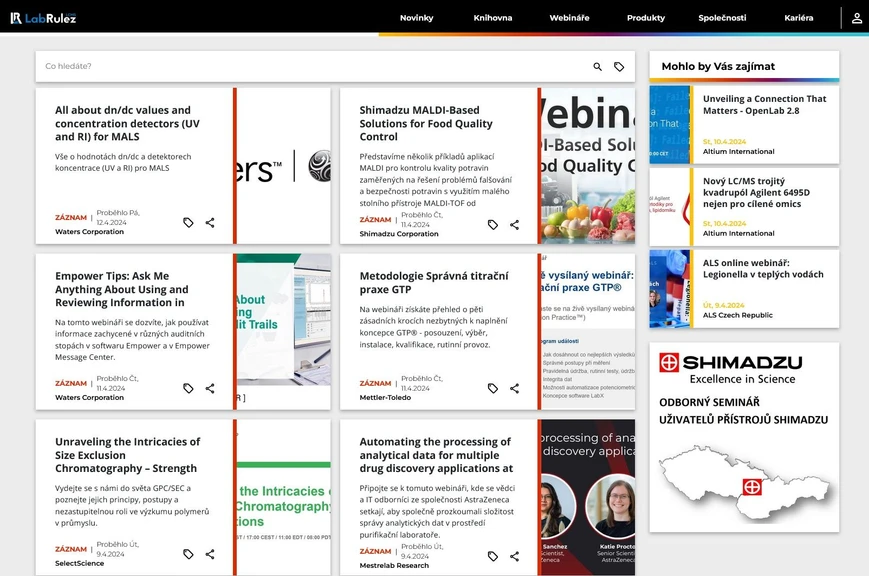869x576 pixels.
Task: Click the Size Exclusion Chromatography green thumbnail
Action: pyautogui.click(x=284, y=497)
